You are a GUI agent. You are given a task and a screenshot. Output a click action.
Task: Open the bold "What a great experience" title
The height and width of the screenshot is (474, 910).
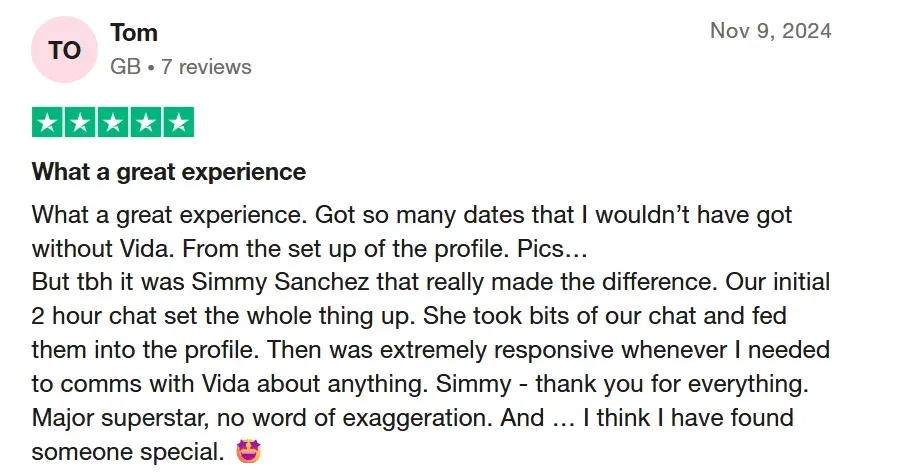coord(169,171)
